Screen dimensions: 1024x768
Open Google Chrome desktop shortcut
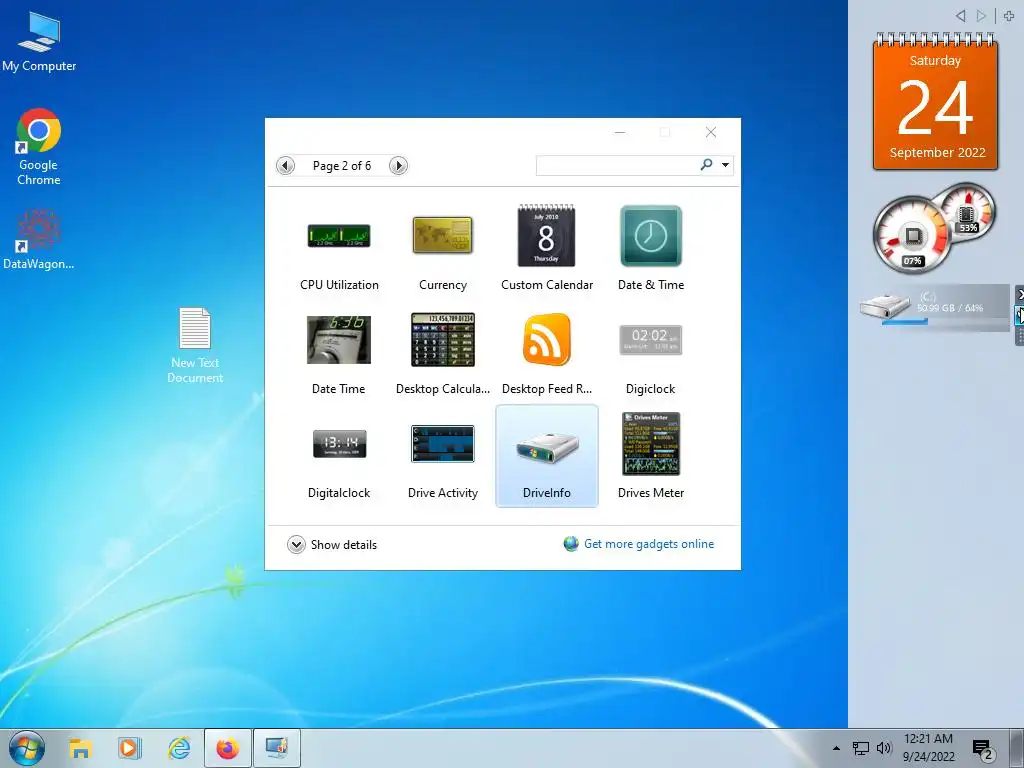tap(39, 148)
